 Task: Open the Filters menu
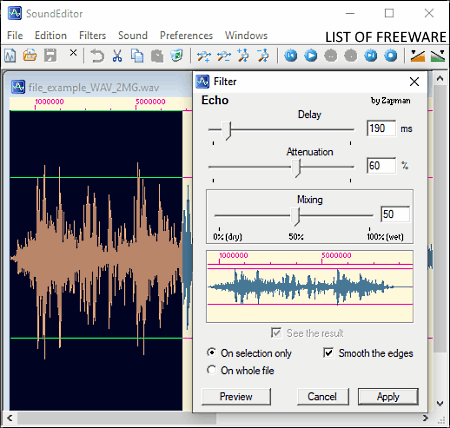click(x=92, y=35)
